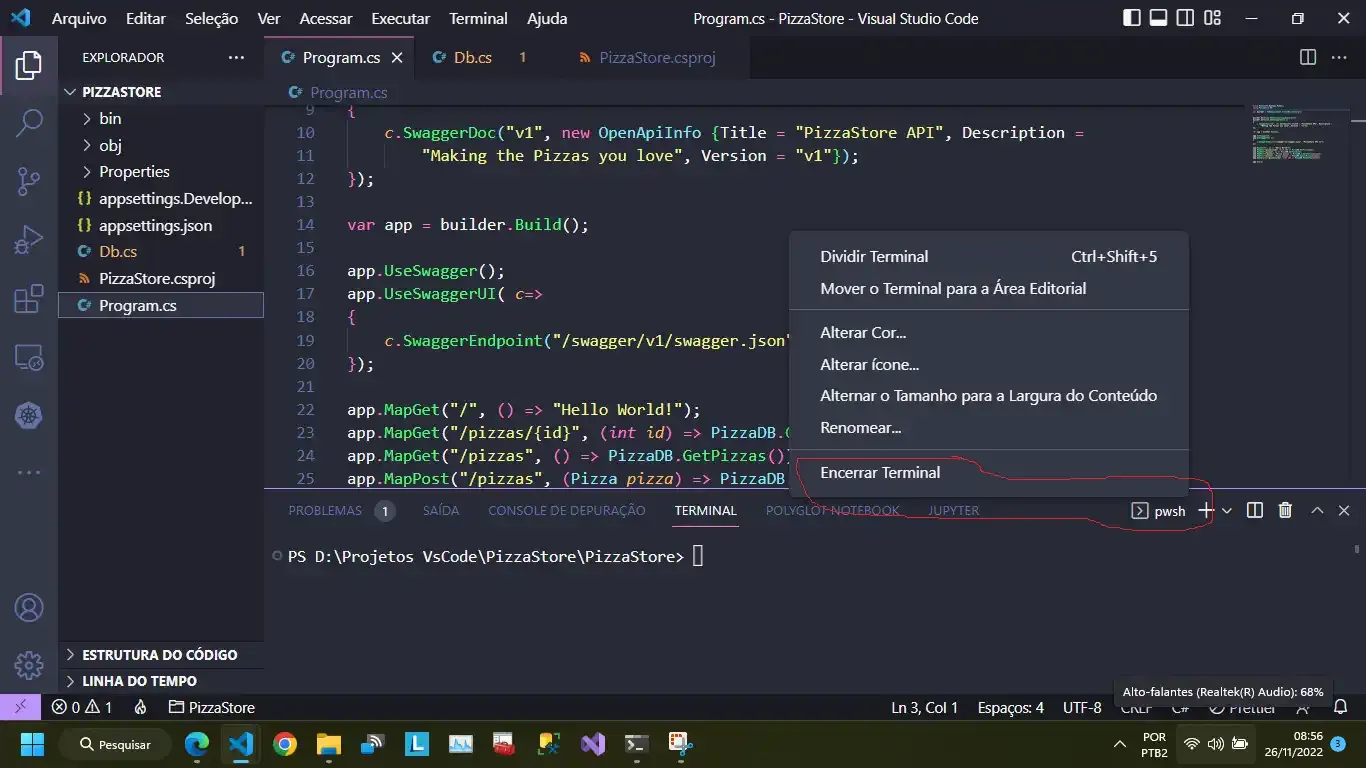
Task: Open the Kubernetes view icon
Action: 29,415
